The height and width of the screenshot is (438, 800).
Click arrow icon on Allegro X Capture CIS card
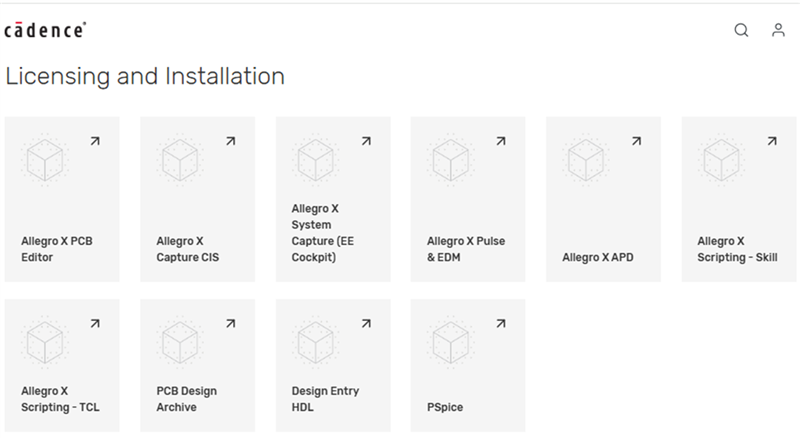point(230,142)
